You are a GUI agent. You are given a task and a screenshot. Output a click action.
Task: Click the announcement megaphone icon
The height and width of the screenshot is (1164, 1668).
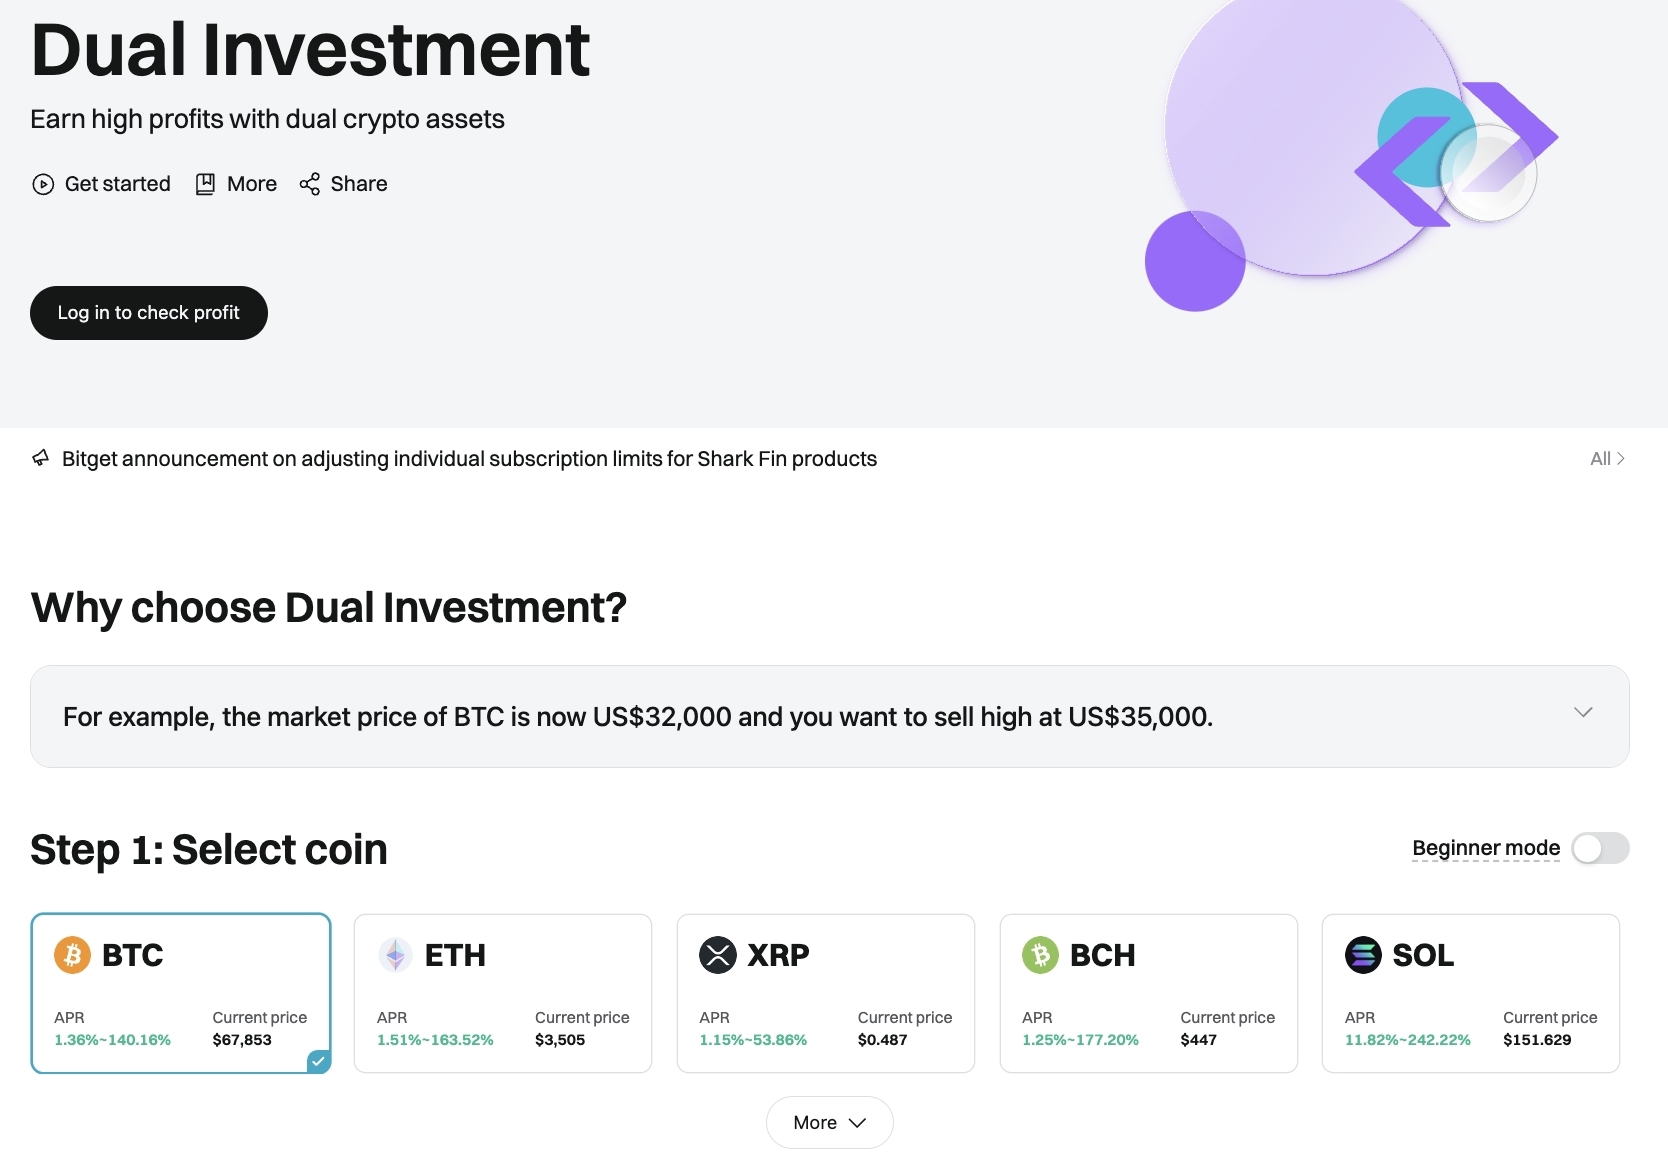click(40, 458)
